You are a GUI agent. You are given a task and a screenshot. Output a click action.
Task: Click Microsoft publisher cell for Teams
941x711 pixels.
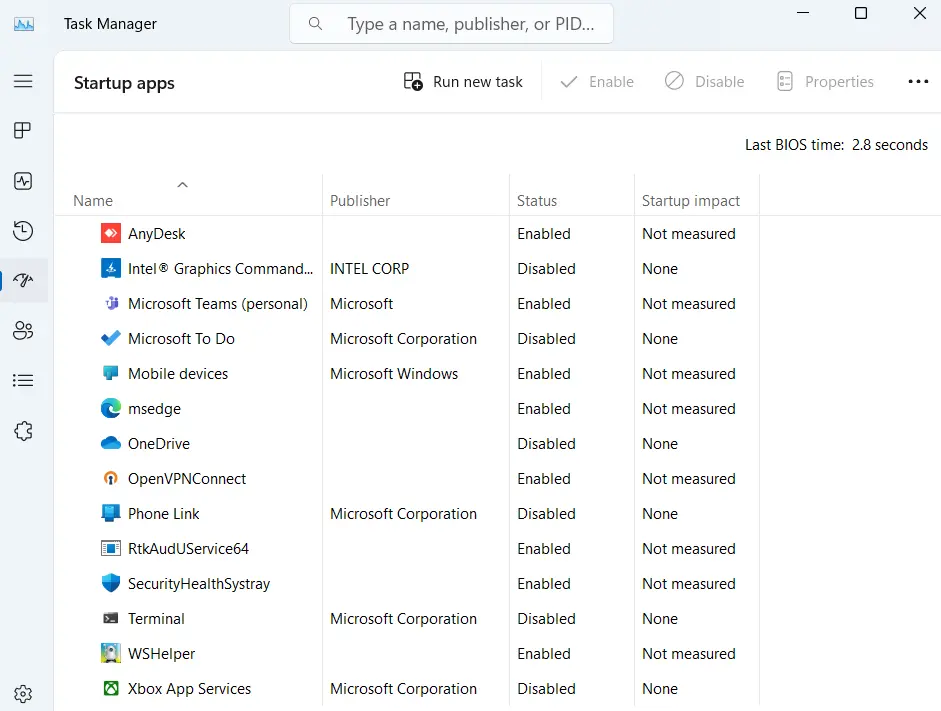(x=362, y=304)
